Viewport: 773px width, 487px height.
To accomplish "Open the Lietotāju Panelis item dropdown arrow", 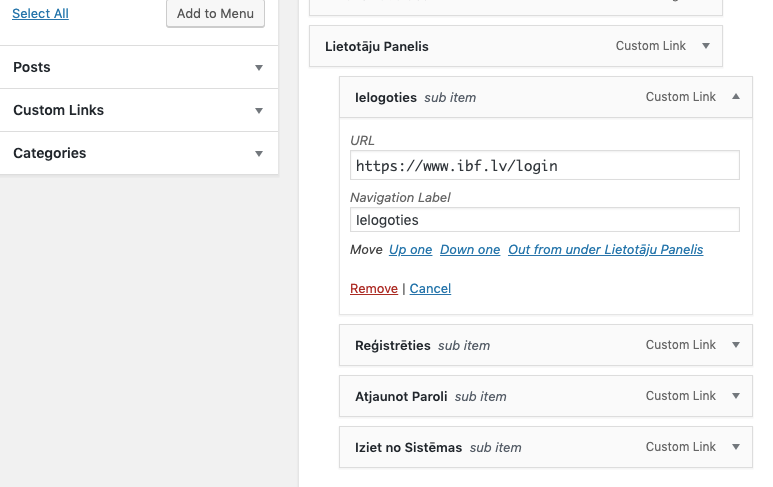I will [706, 46].
